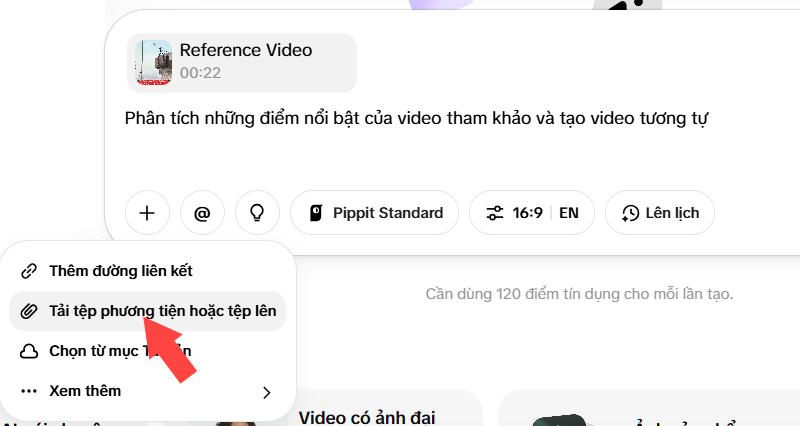
Task: Open the Reference Video thumbnail
Action: click(x=154, y=62)
